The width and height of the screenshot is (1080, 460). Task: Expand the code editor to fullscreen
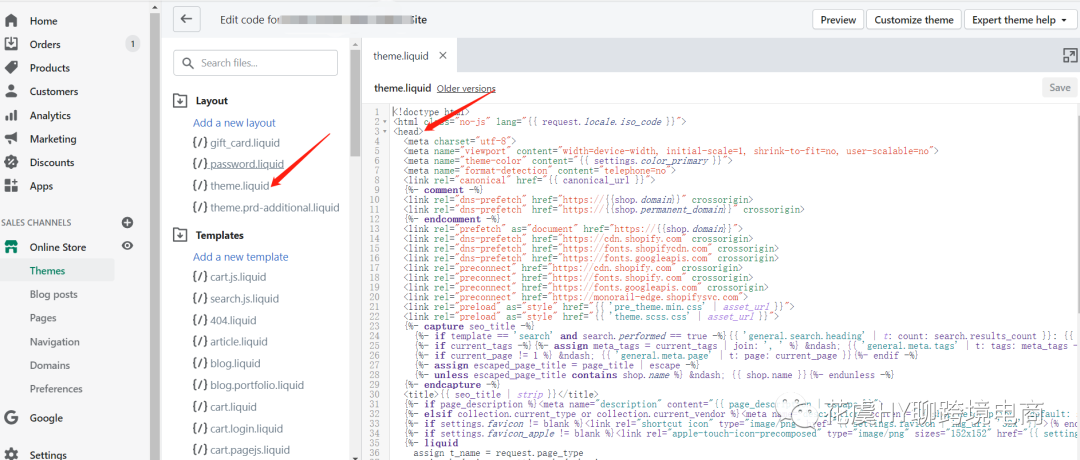(x=1070, y=56)
